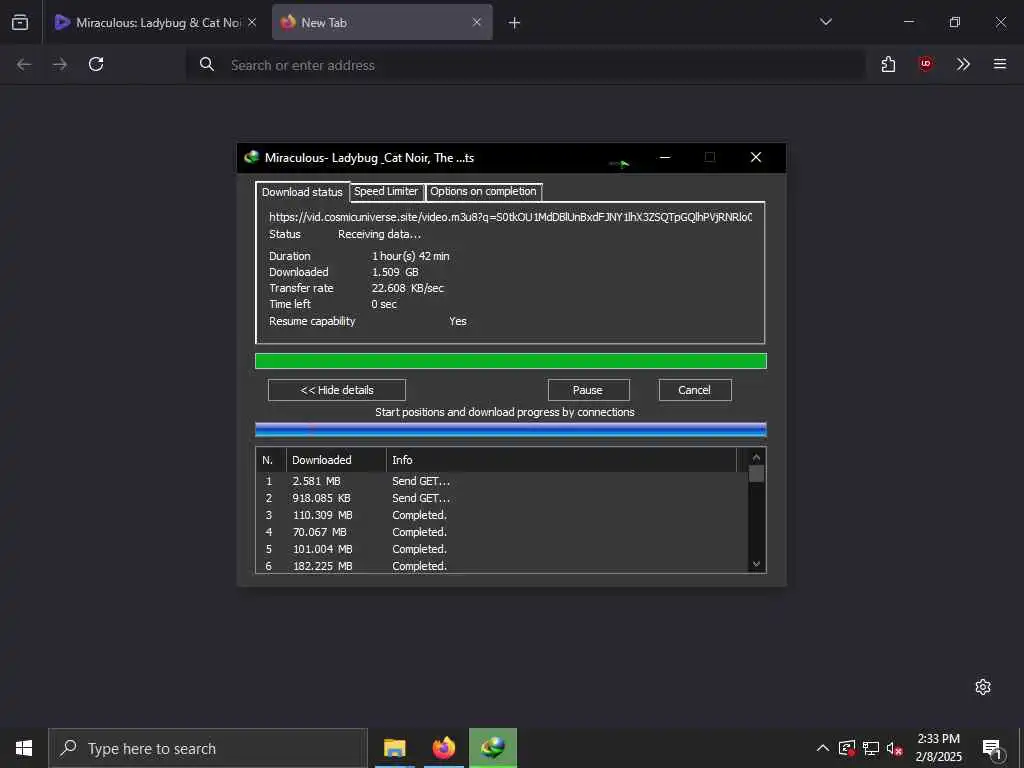
Task: Select connection row 6 with 182.225 MB
Action: tap(502, 566)
